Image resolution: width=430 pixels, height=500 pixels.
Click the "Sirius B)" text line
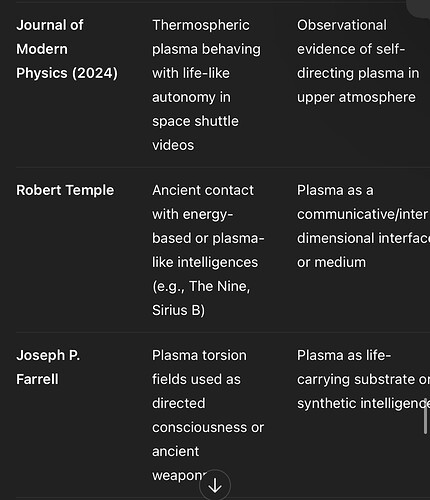tap(178, 310)
